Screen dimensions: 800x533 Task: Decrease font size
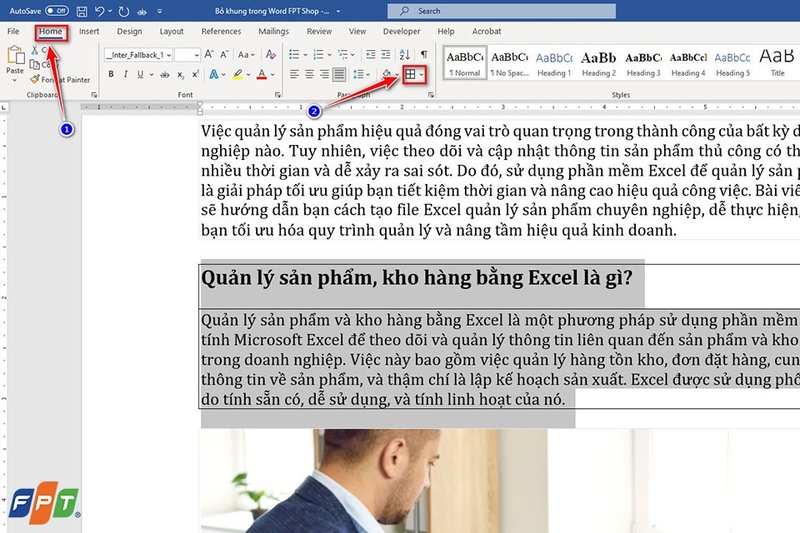click(224, 55)
